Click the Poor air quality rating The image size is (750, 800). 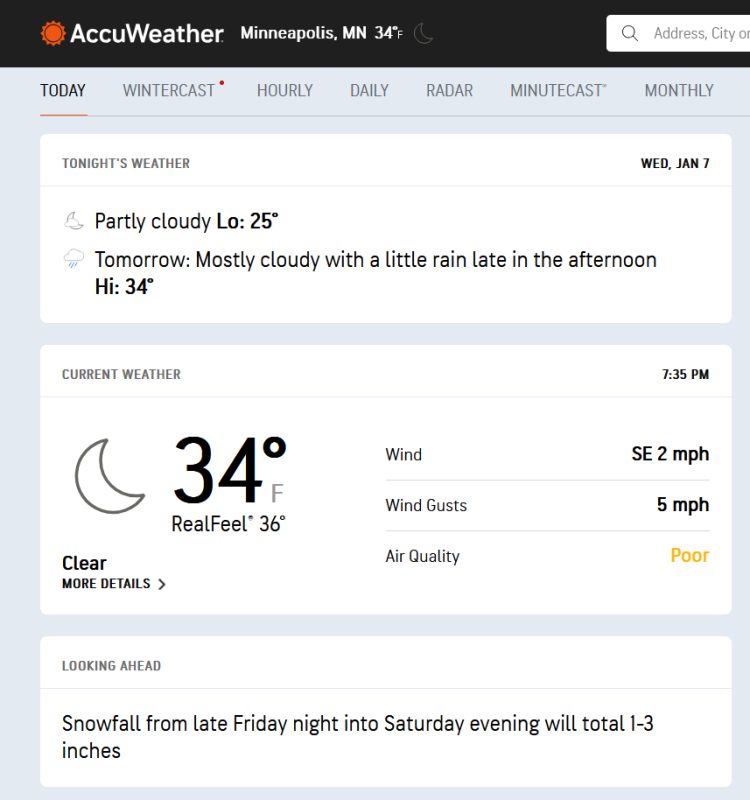690,555
